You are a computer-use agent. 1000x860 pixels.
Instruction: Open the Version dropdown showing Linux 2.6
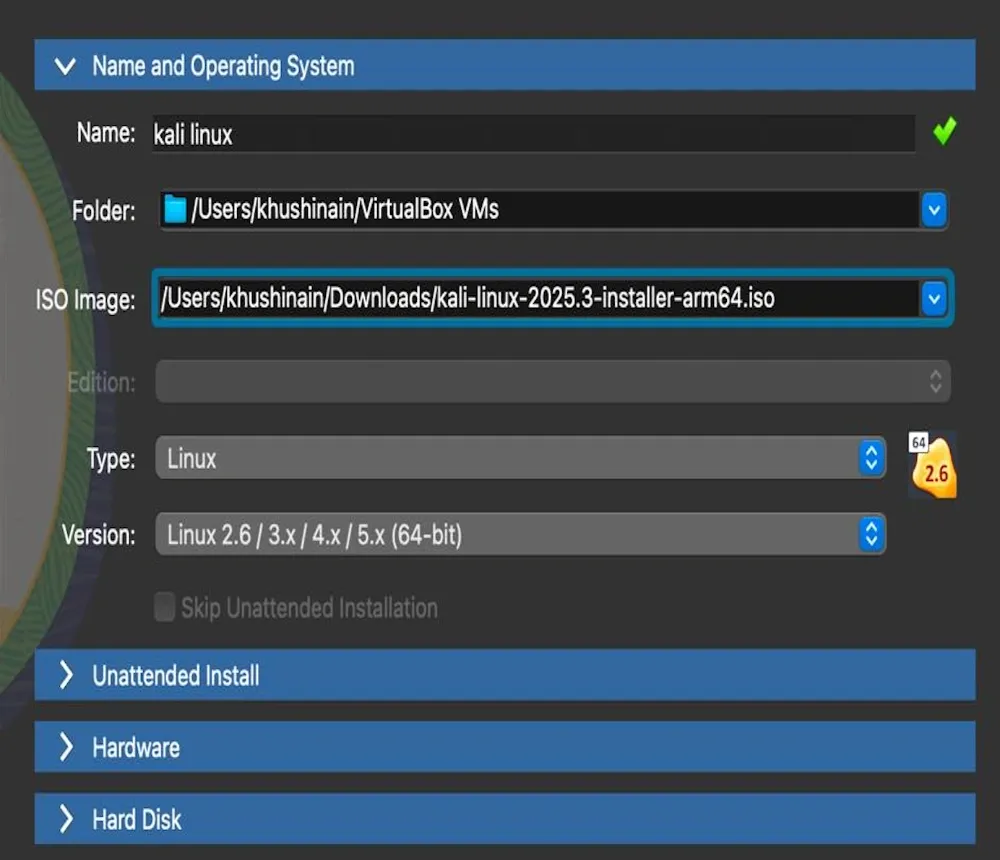coord(520,534)
